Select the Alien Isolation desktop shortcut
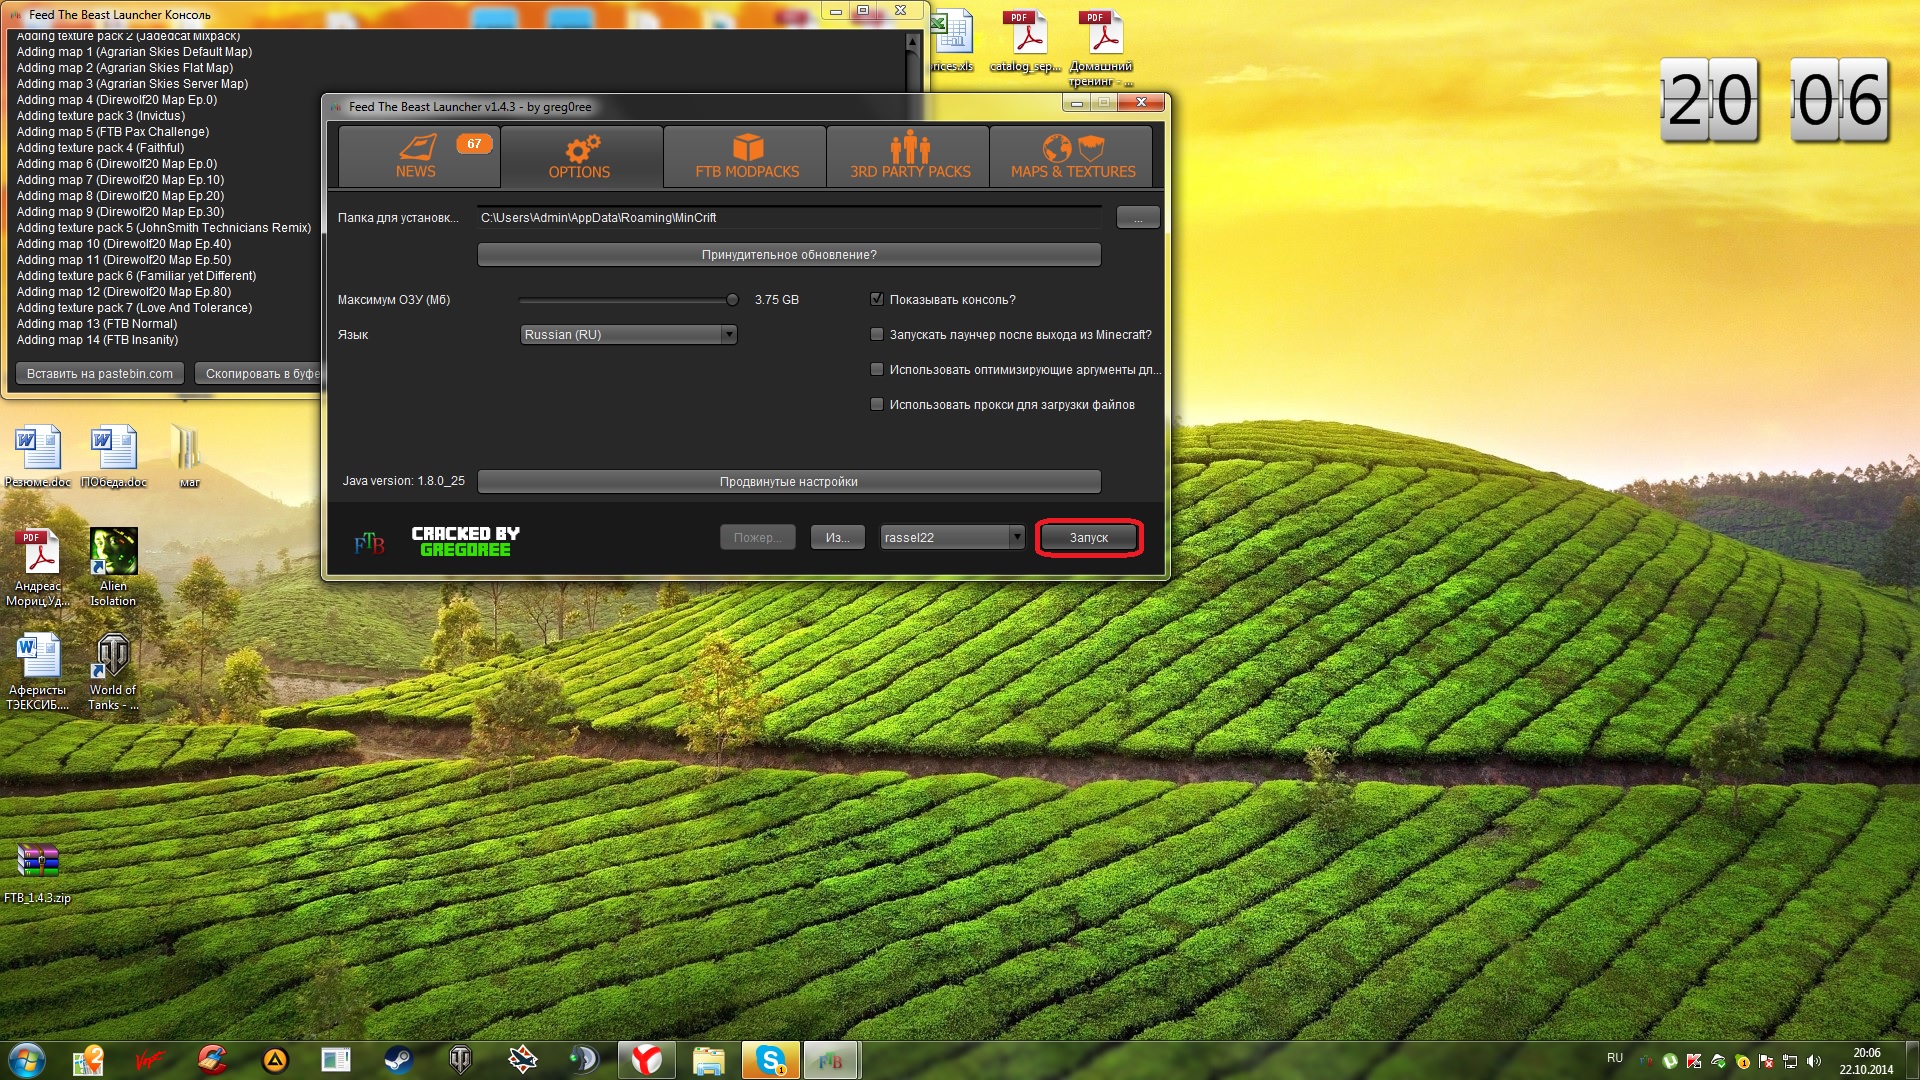The image size is (1920, 1080). point(113,568)
